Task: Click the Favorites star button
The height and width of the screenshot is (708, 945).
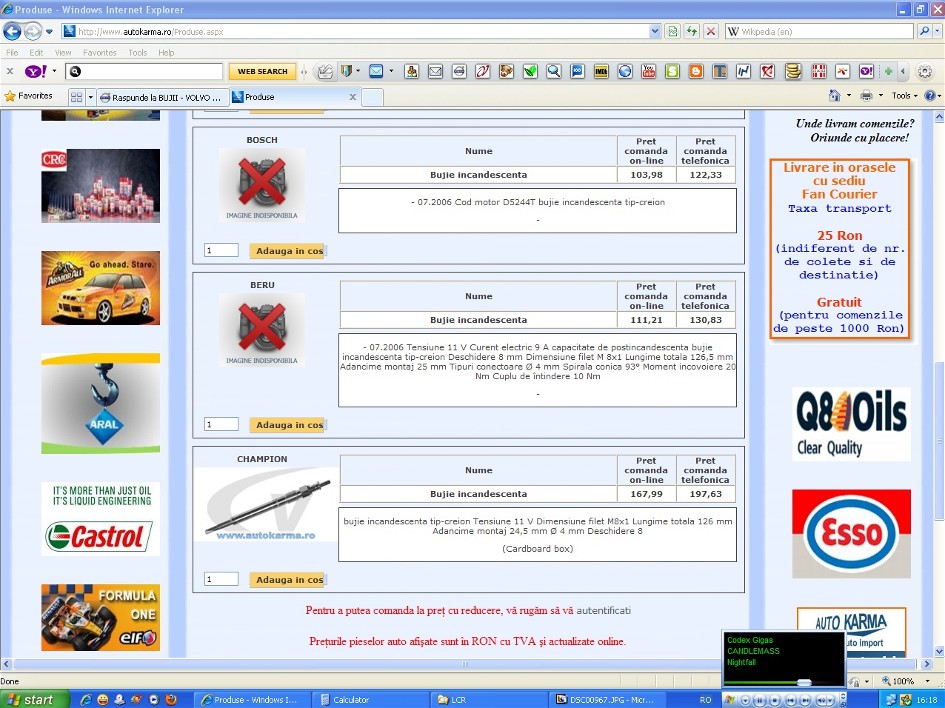Action: pyautogui.click(x=28, y=96)
